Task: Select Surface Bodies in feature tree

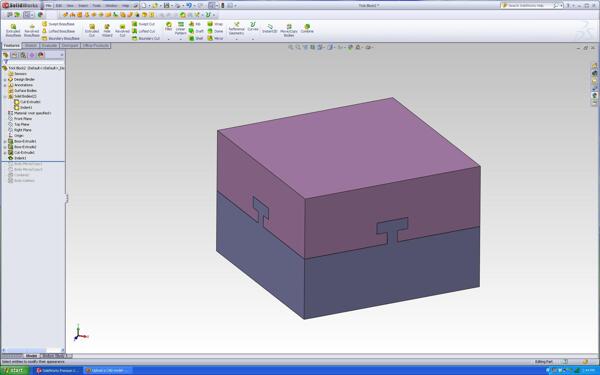Action: tap(22, 91)
